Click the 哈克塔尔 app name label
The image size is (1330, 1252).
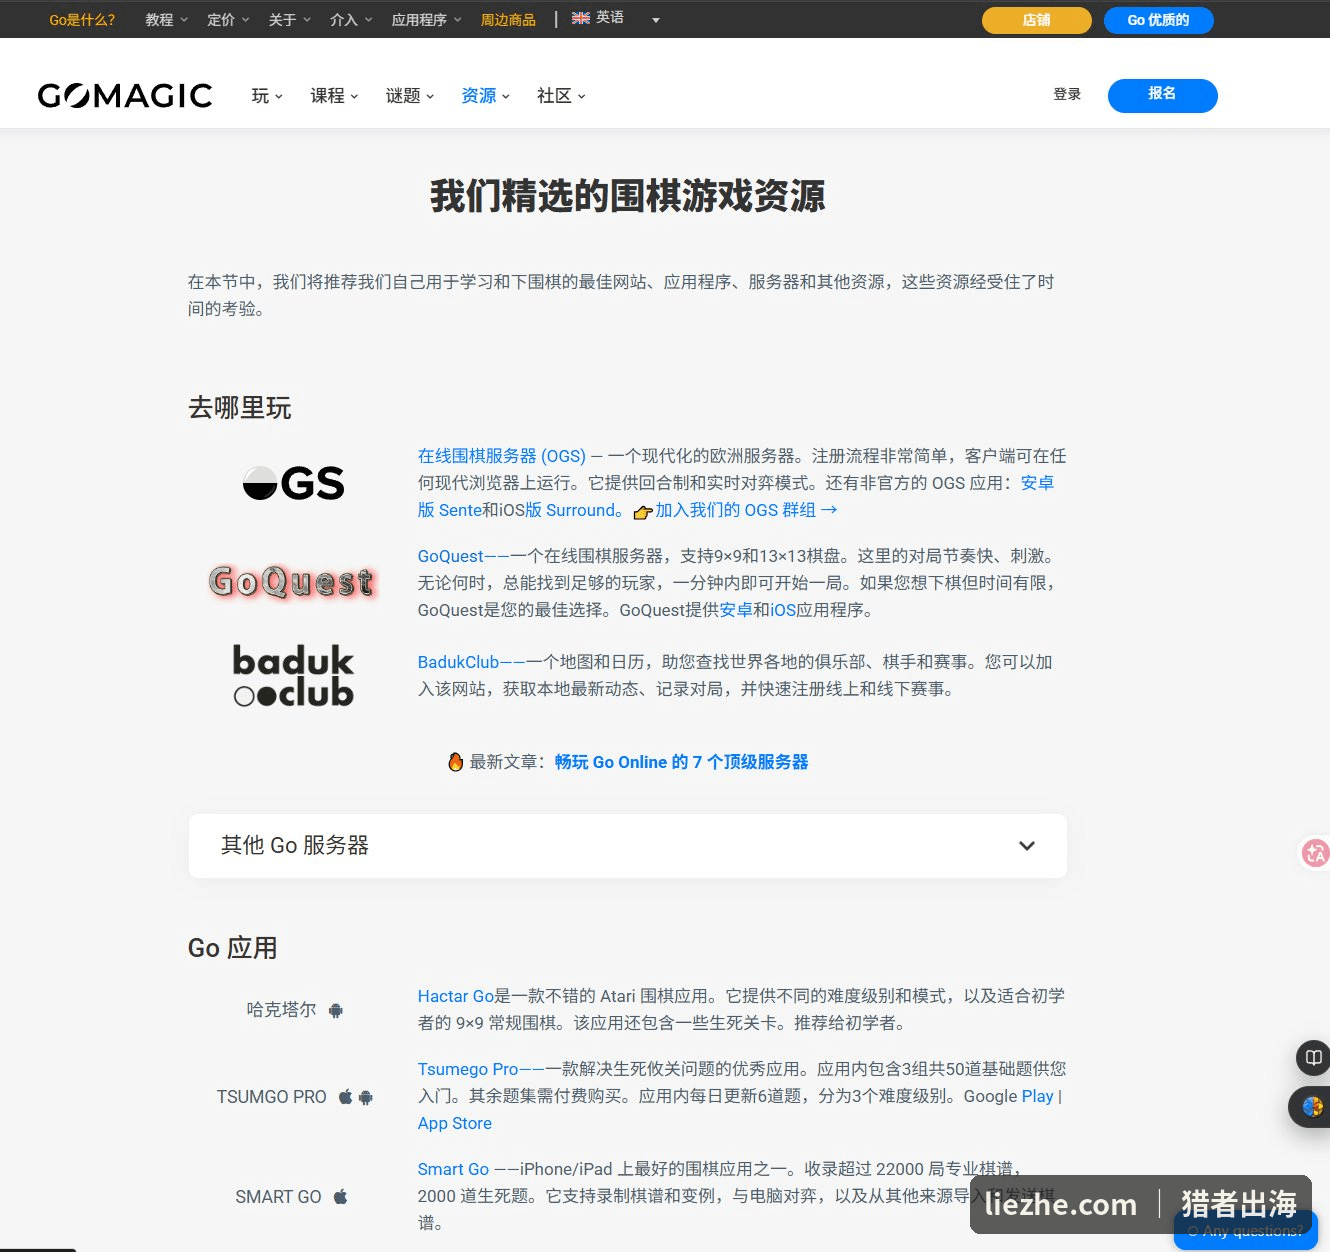point(282,1010)
